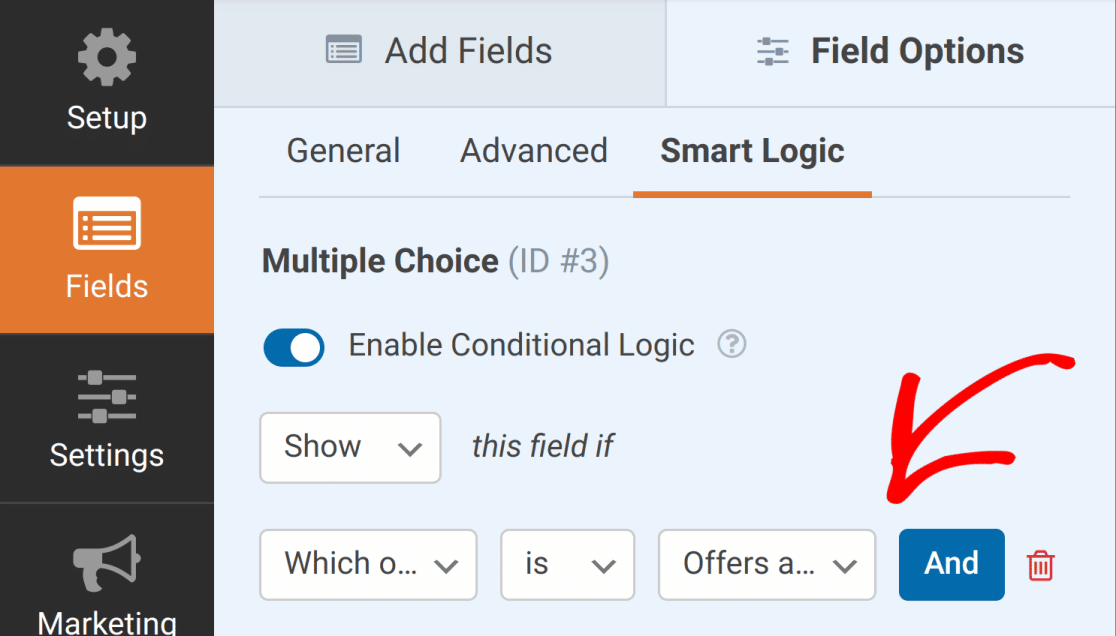Open Marketing via the megaphone icon
Screen dimensions: 1116x636
pos(107,565)
